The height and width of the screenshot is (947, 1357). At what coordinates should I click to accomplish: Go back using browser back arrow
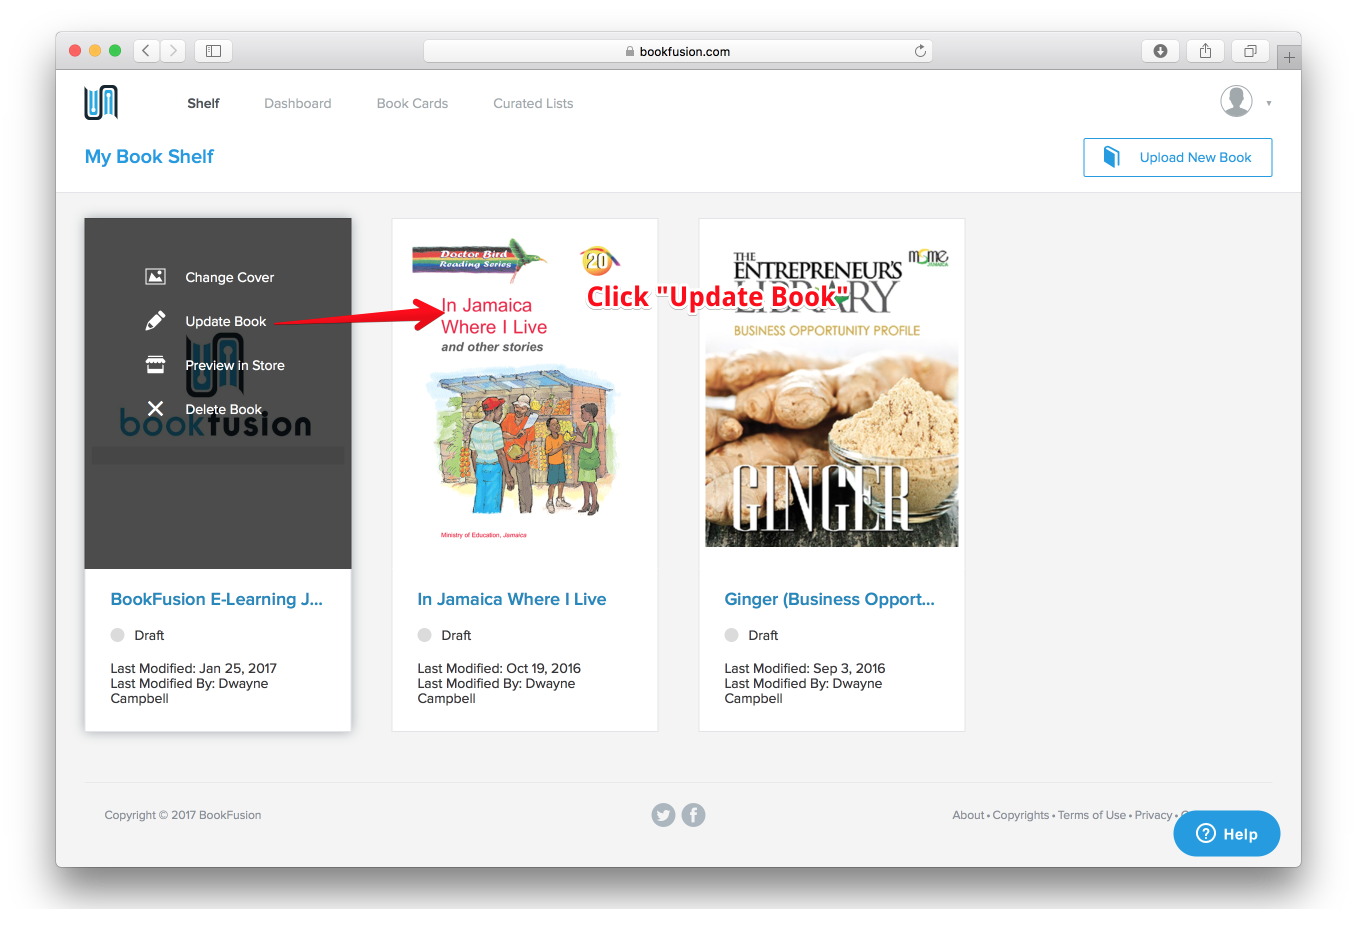click(146, 51)
